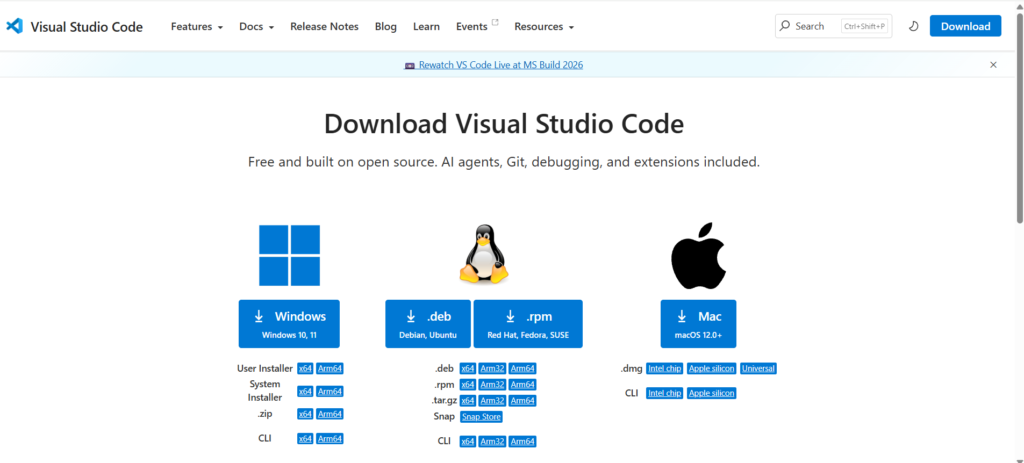1024x463 pixels.
Task: Click the blue Download button in the header
Action: (965, 26)
